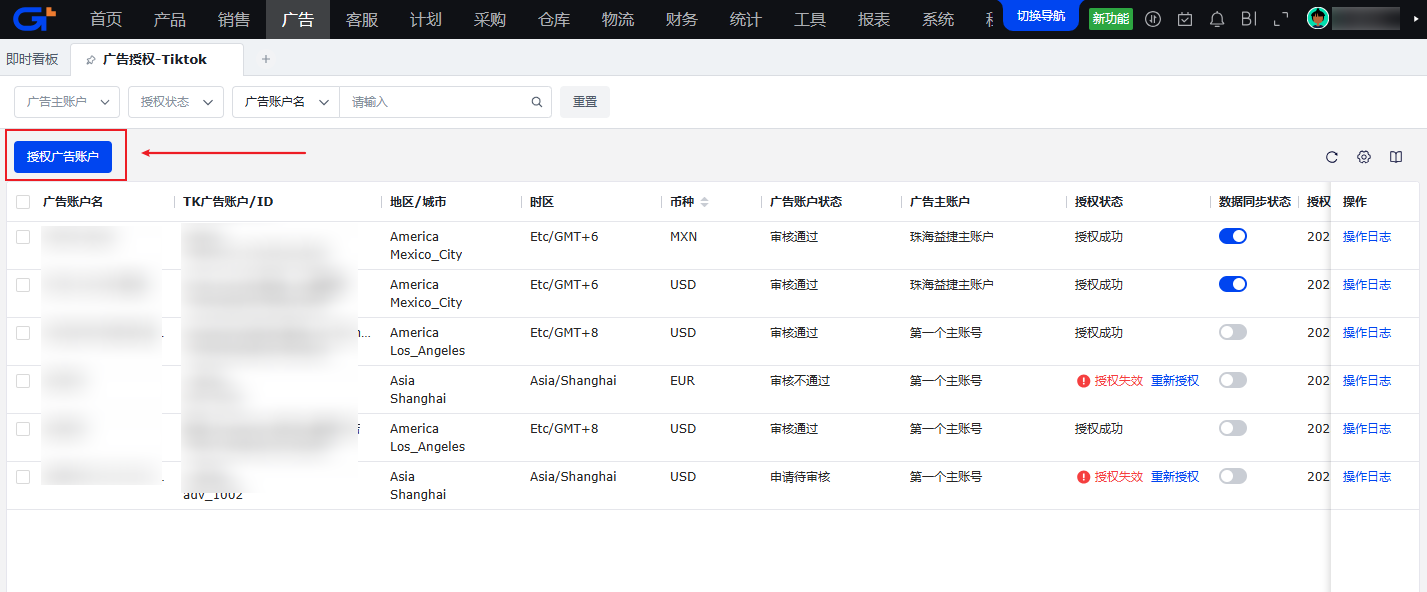Screen dimensions: 1427x592
Task: Toggle fullscreen mode icon
Action: coord(1281,19)
